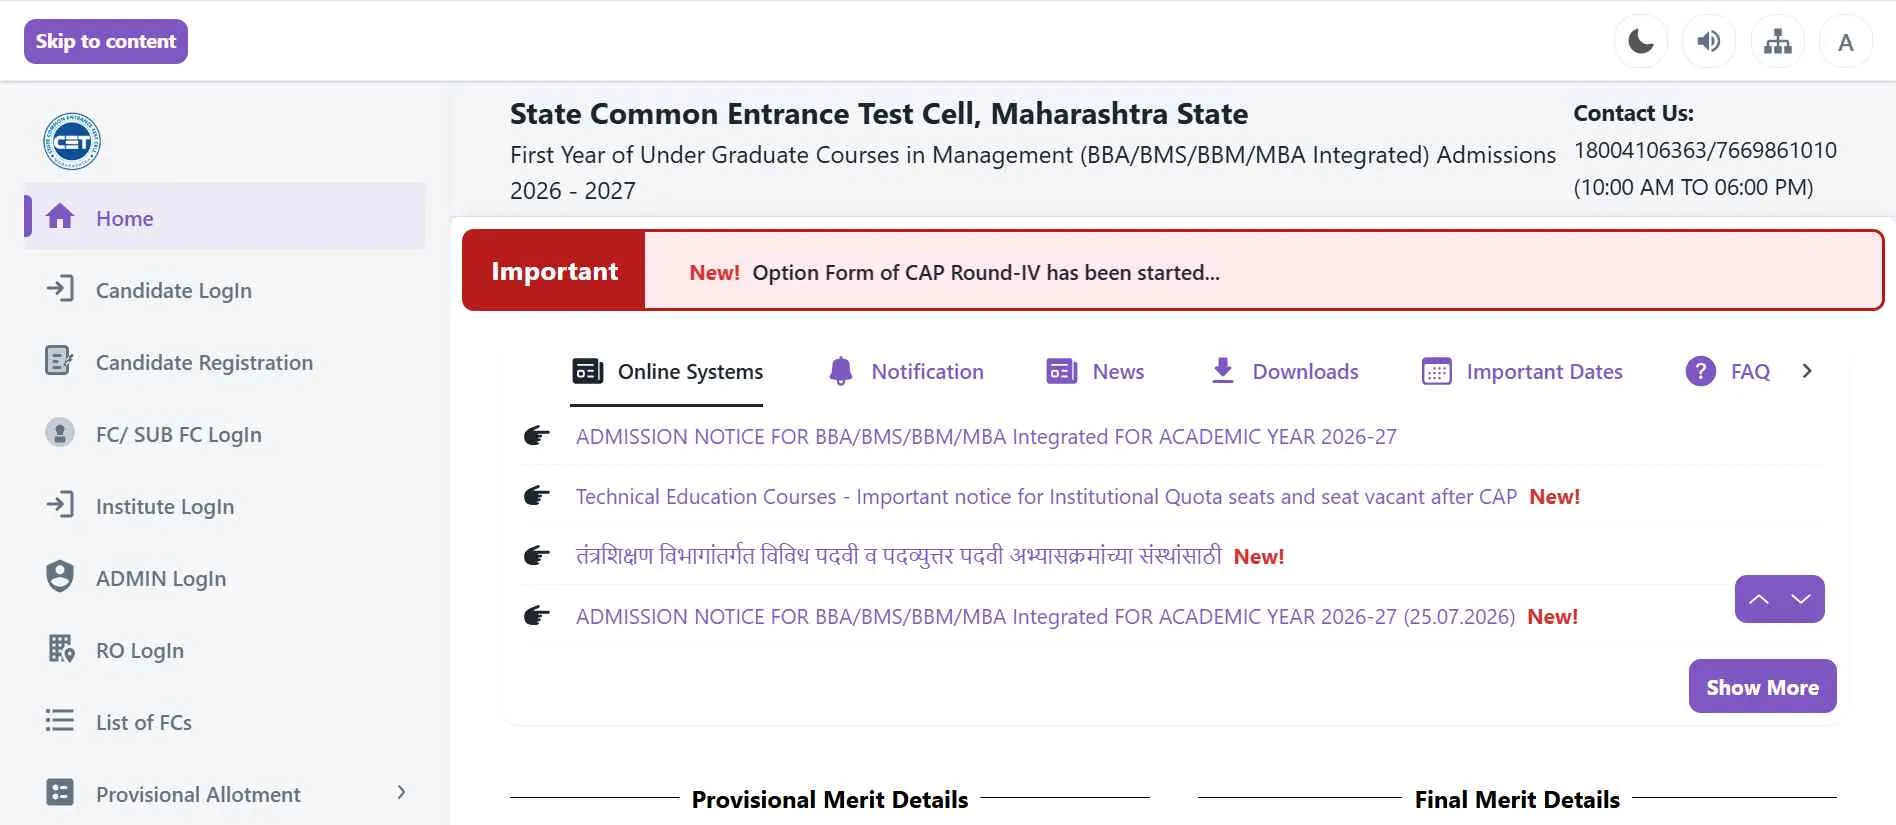
Task: Toggle screen reader speaker icon
Action: [x=1709, y=42]
